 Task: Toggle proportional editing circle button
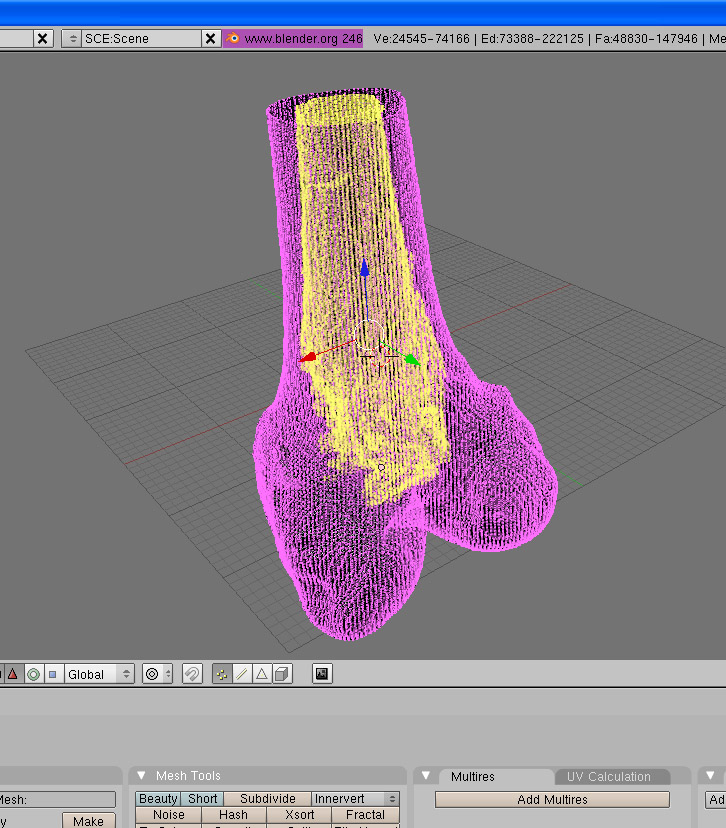152,674
